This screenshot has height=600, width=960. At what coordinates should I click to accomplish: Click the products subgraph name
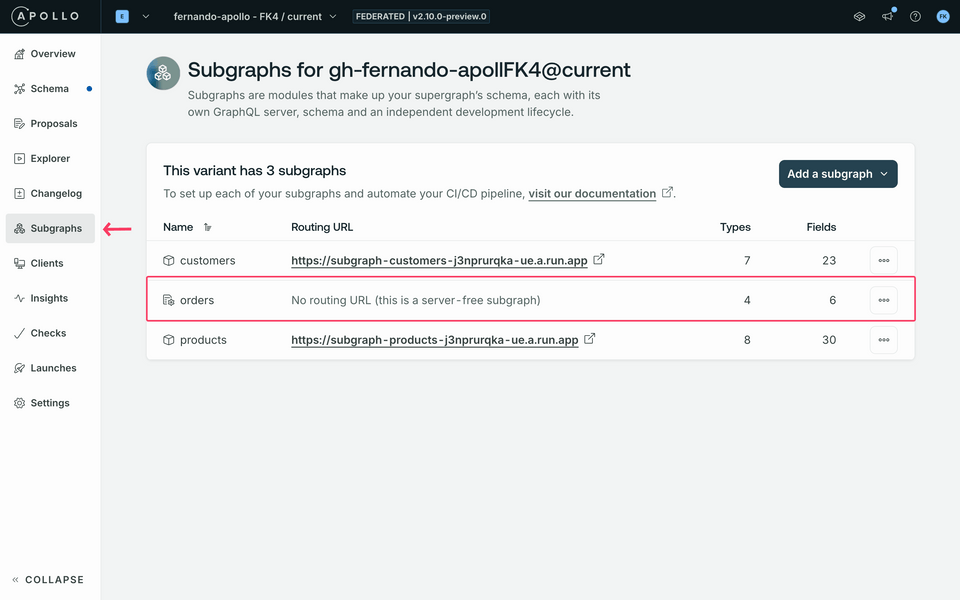point(203,340)
